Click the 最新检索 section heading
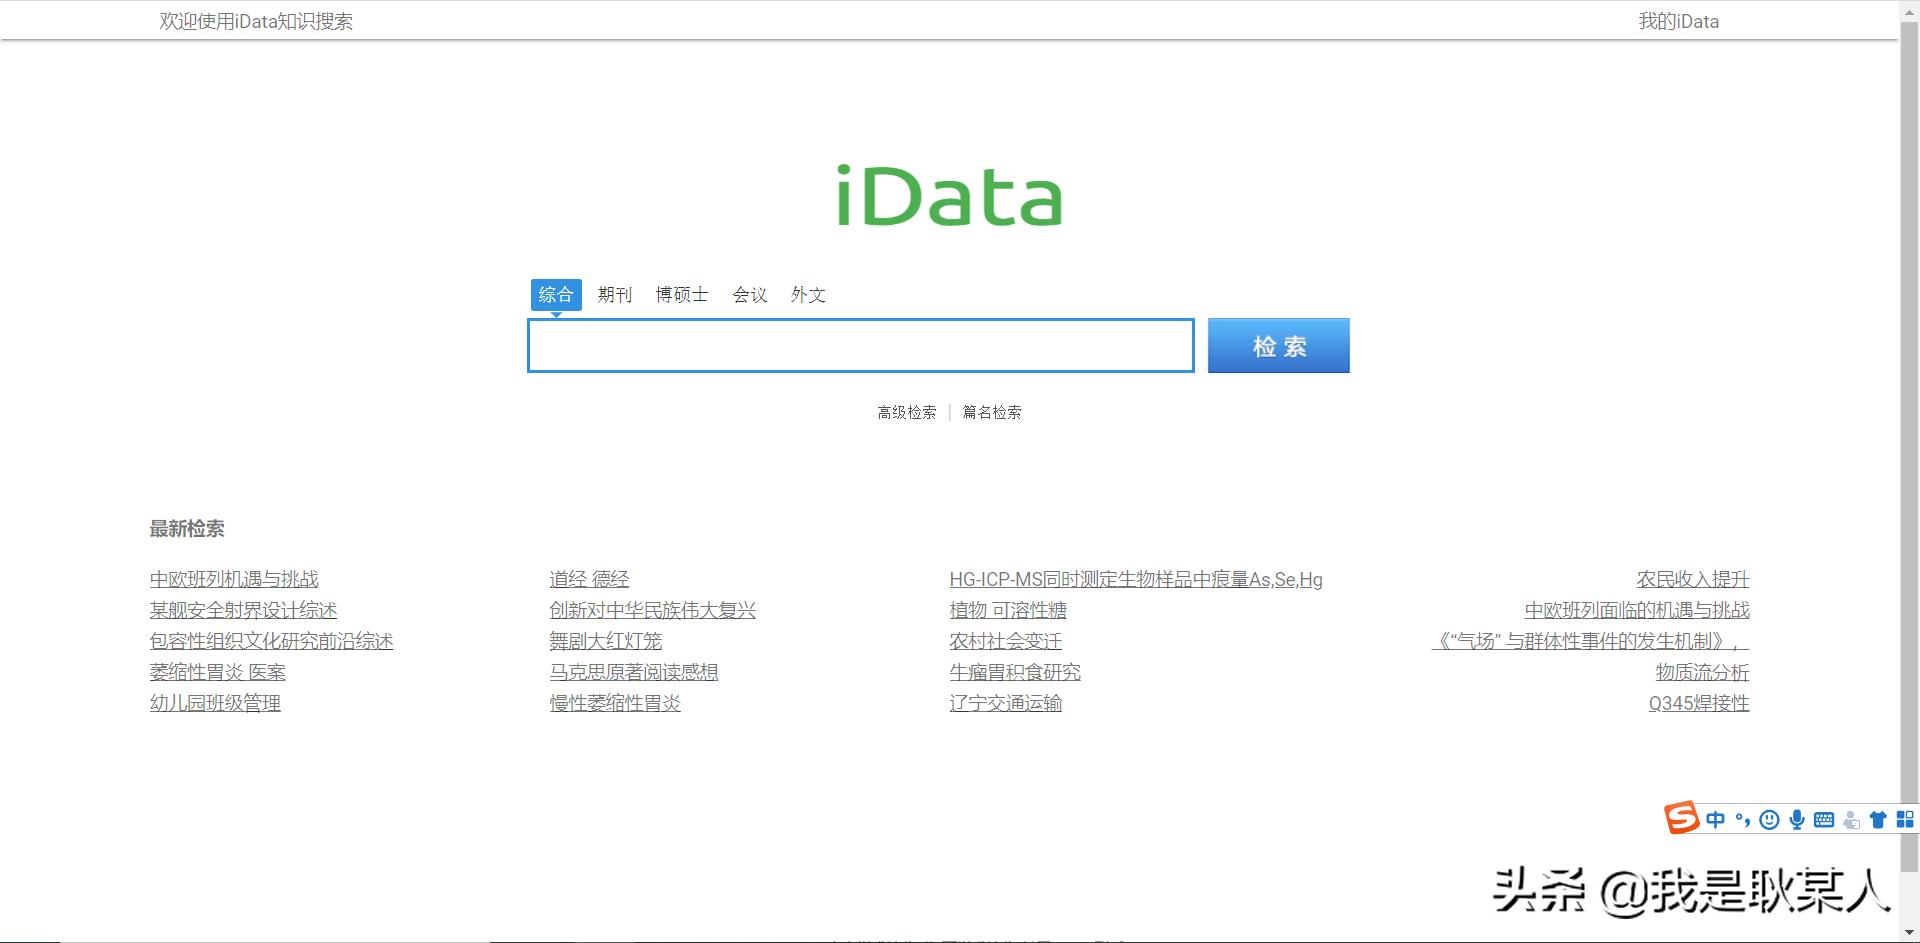The height and width of the screenshot is (943, 1920). pos(187,529)
